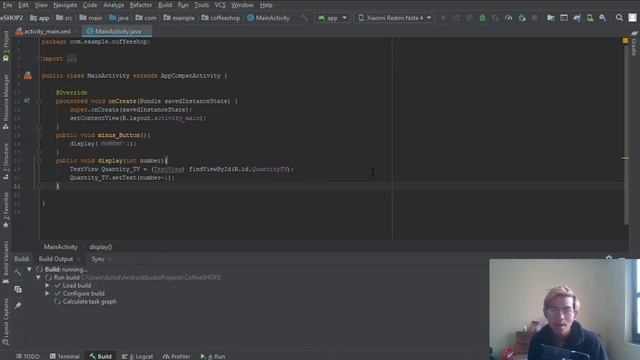Open the Build Variants side tab

[6, 262]
